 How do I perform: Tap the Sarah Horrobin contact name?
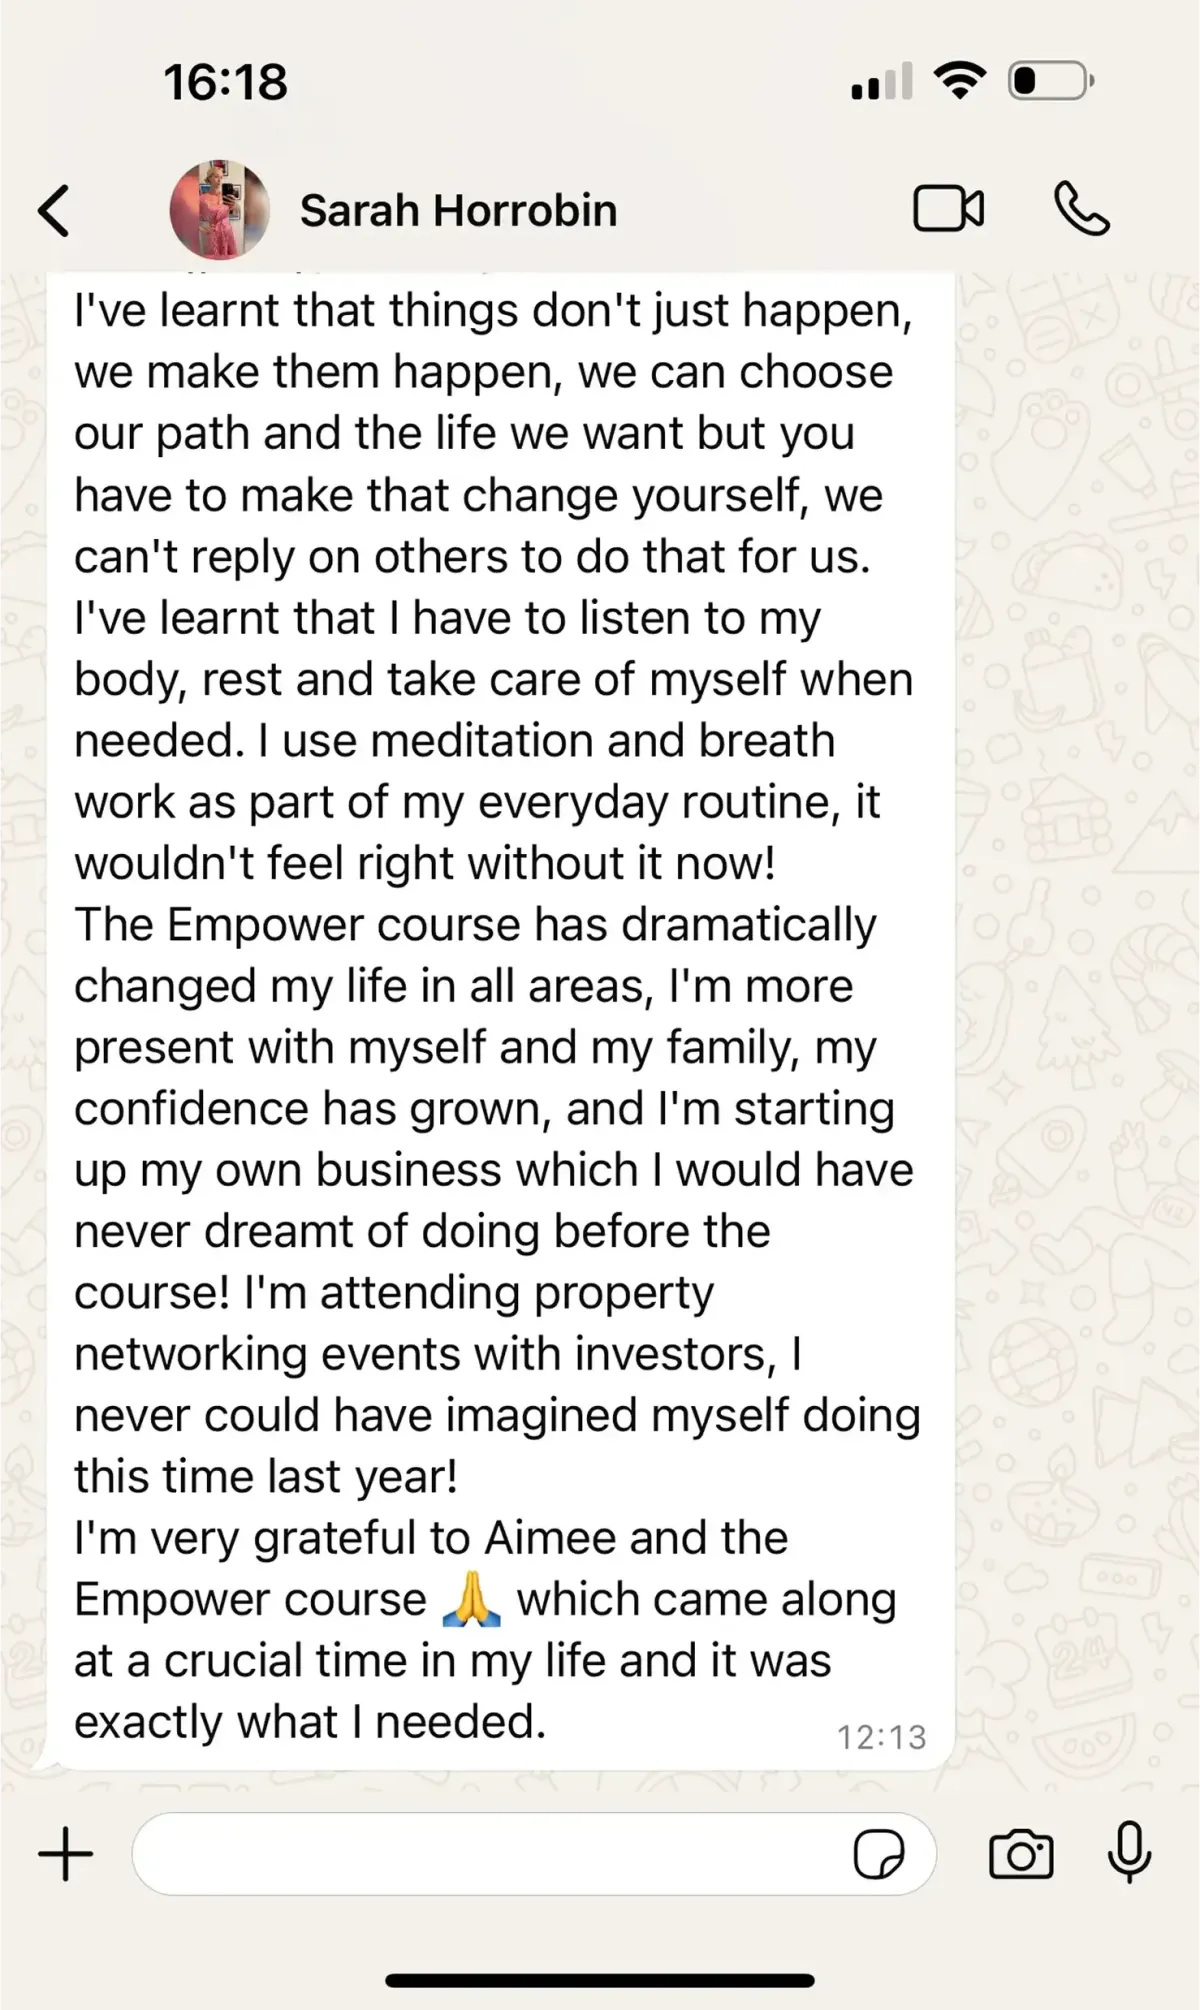pos(458,211)
